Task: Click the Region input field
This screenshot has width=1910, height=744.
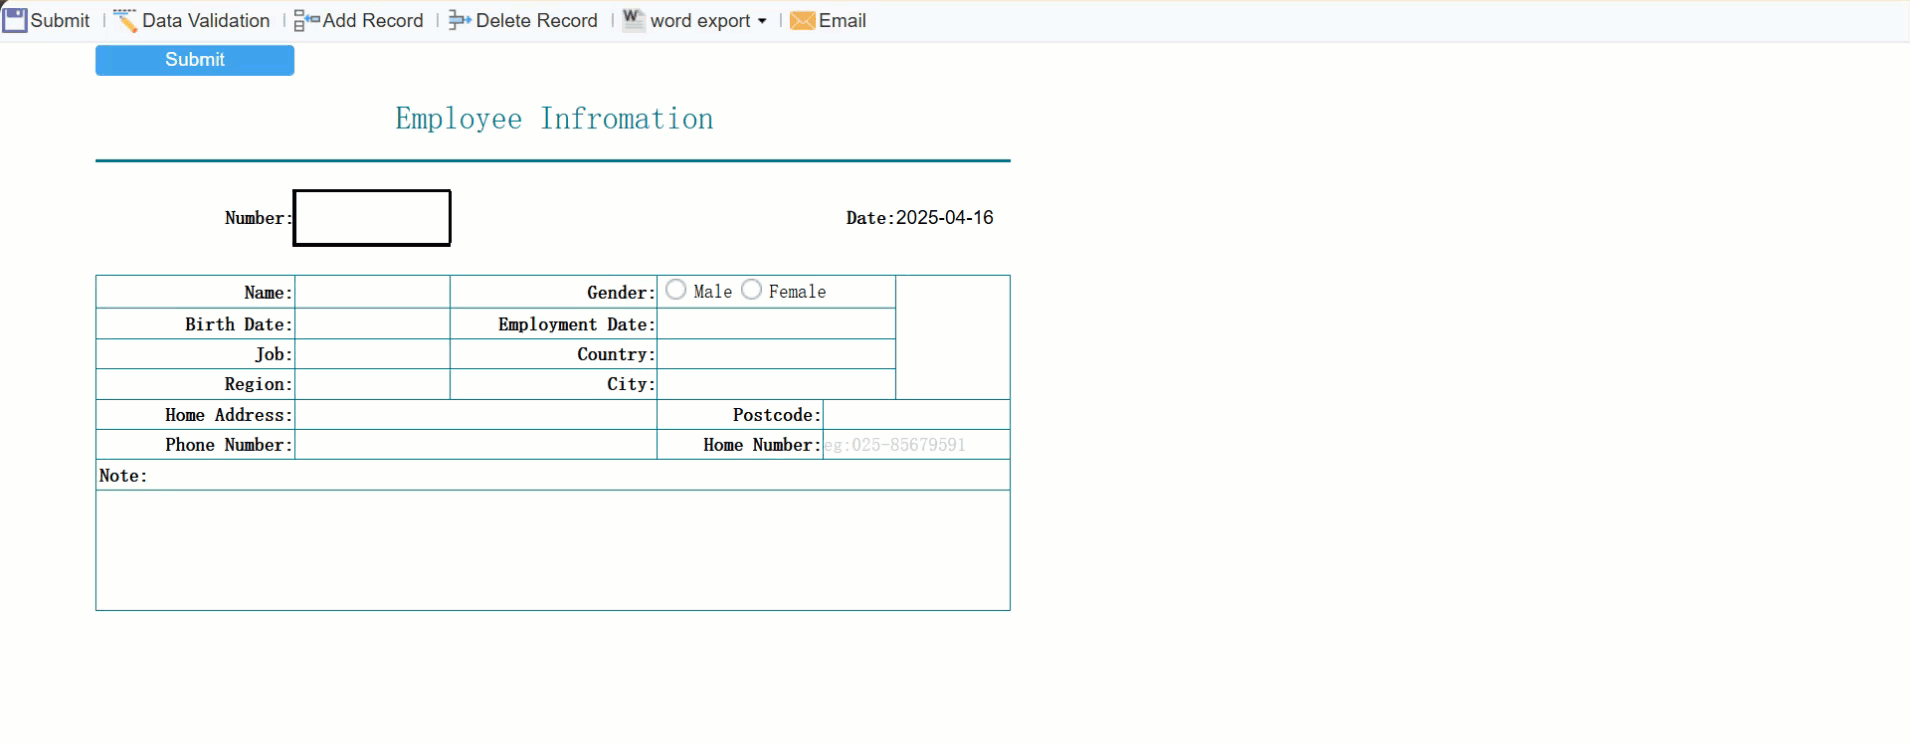Action: (x=373, y=384)
